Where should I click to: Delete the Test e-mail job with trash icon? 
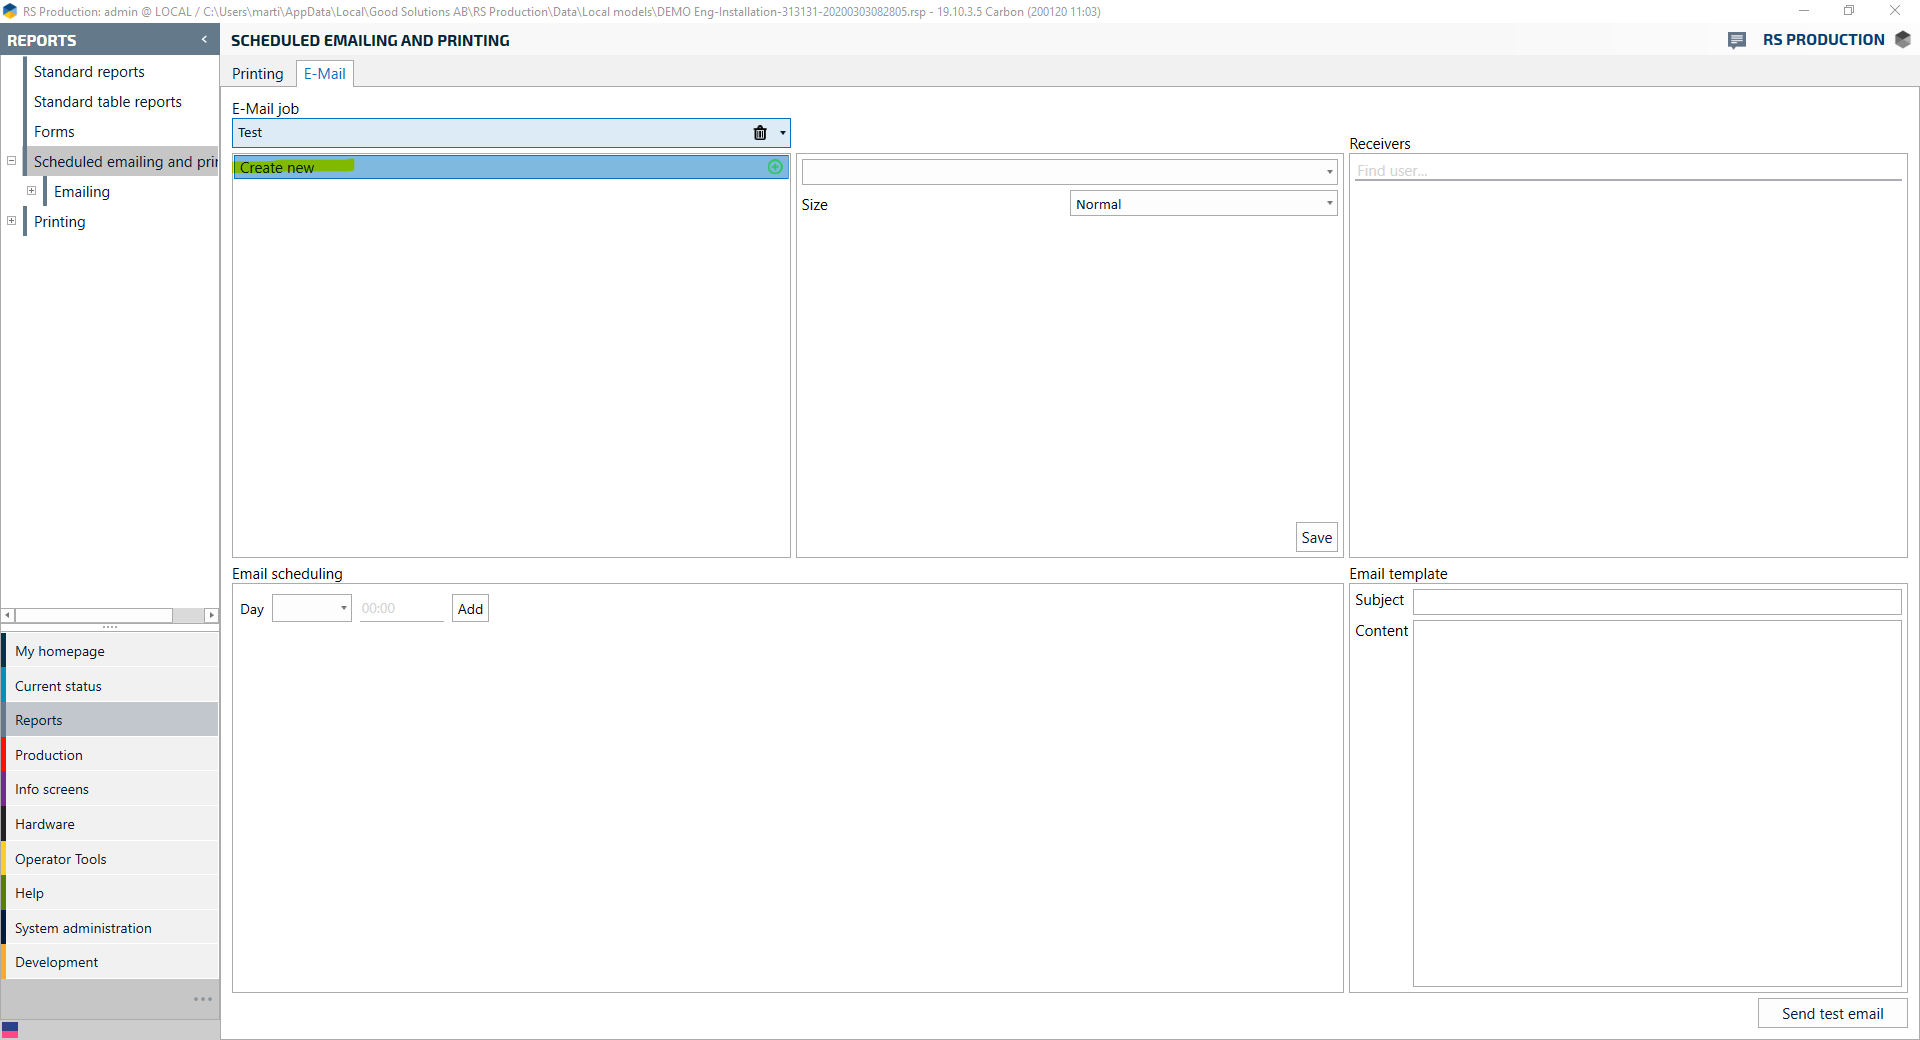(x=760, y=133)
